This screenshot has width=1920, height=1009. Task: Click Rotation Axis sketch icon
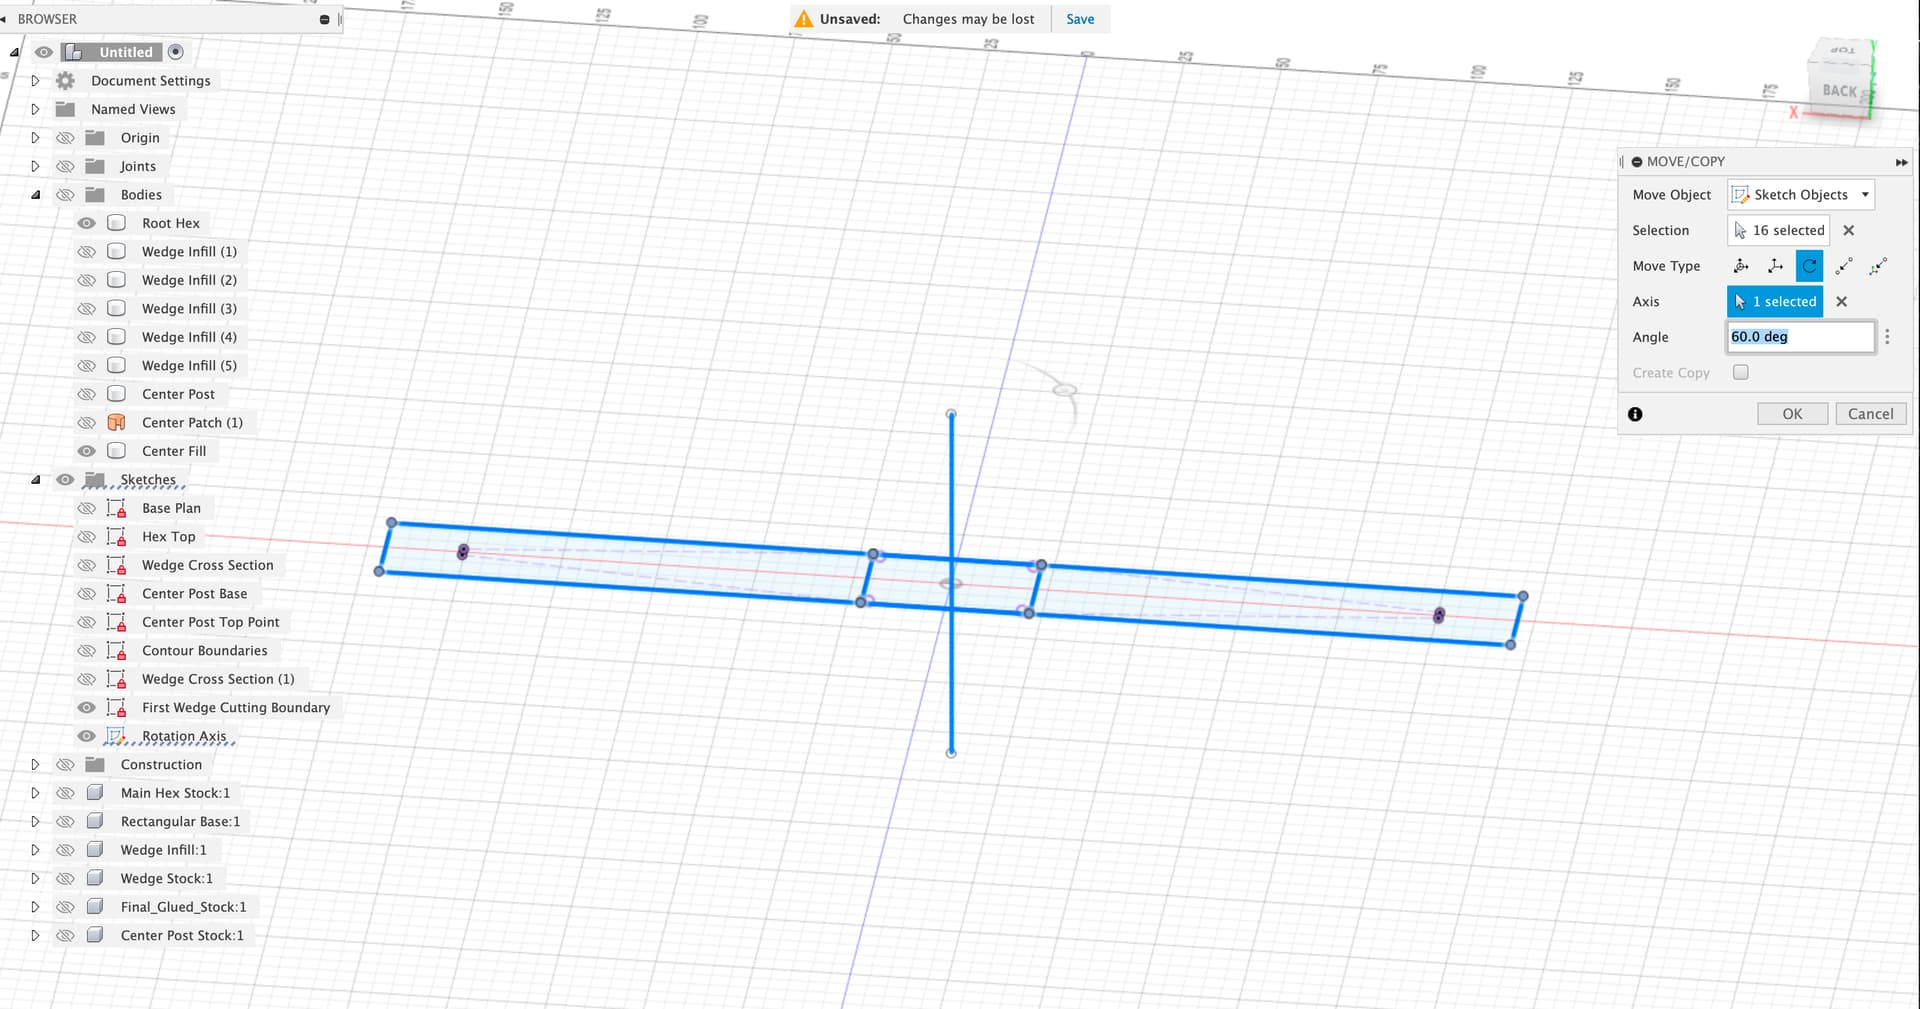[x=116, y=736]
